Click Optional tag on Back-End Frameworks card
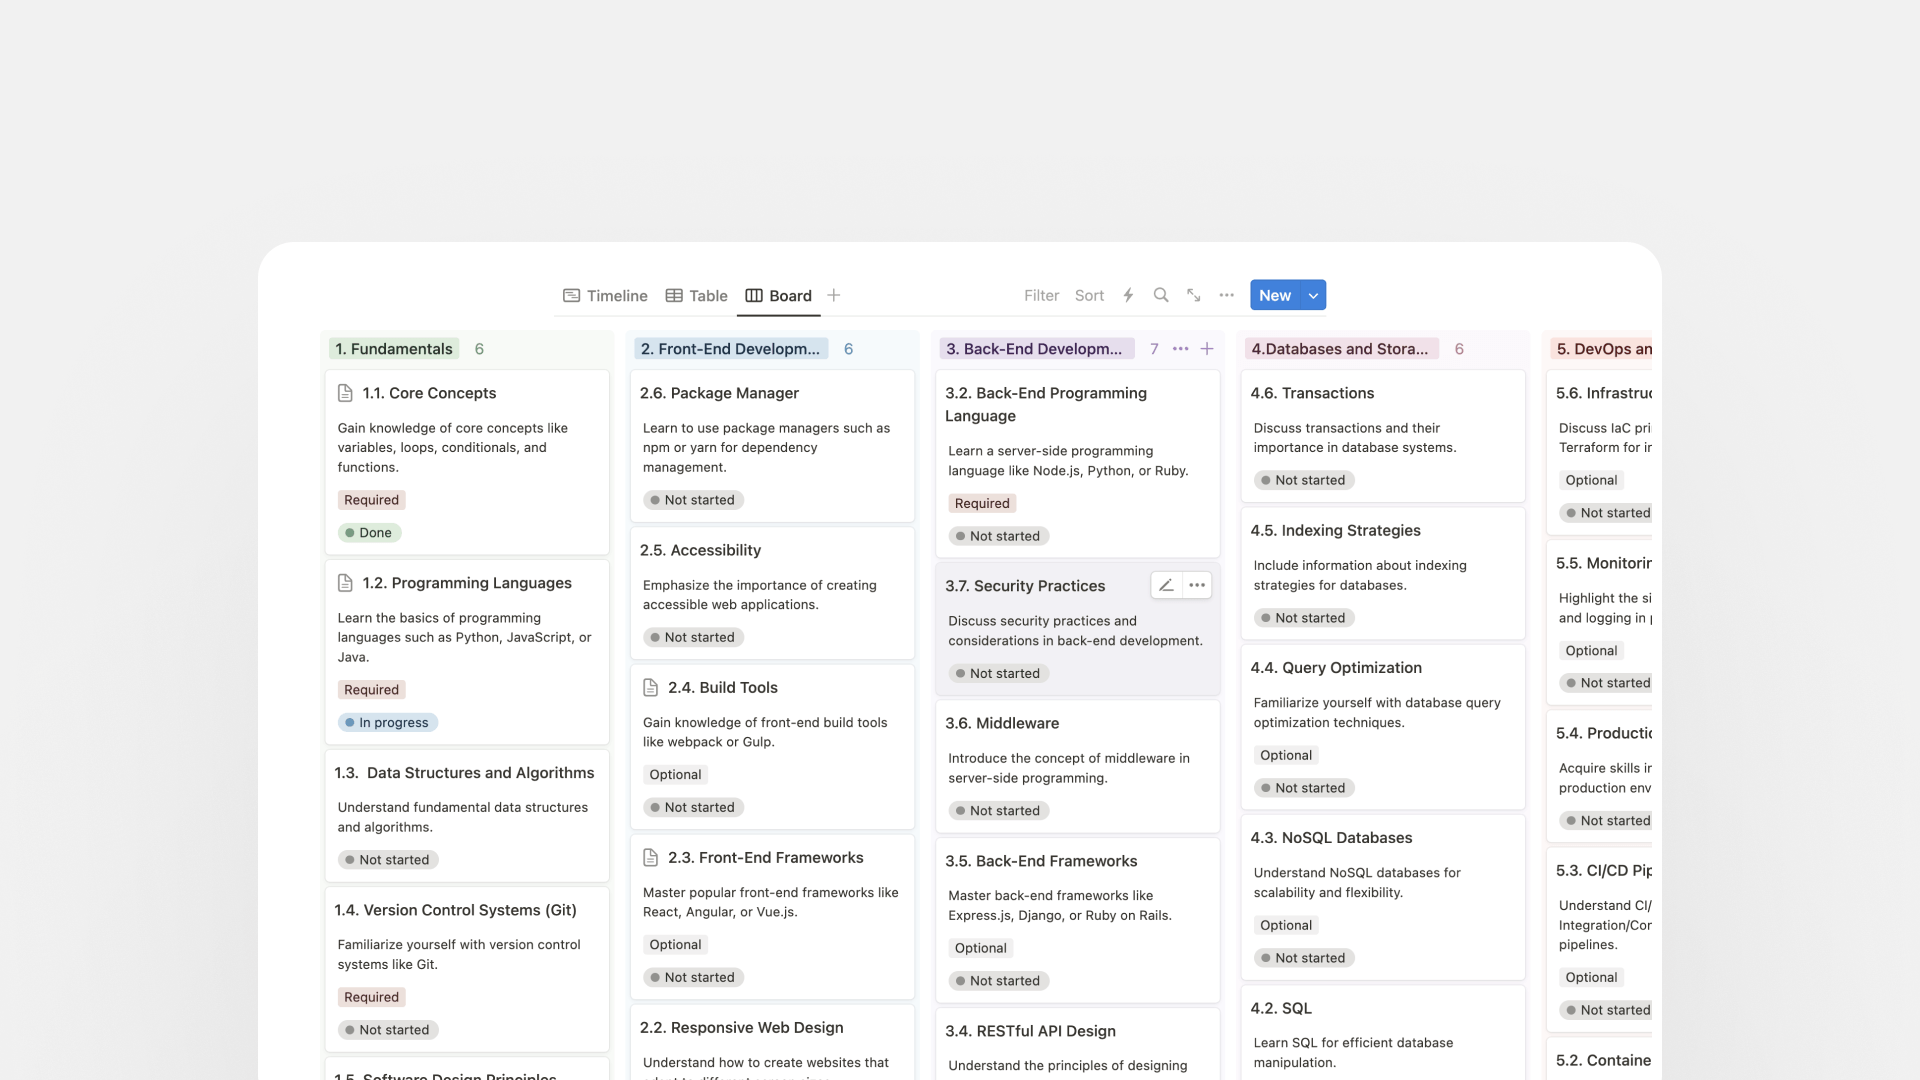The height and width of the screenshot is (1080, 1920). click(x=981, y=948)
